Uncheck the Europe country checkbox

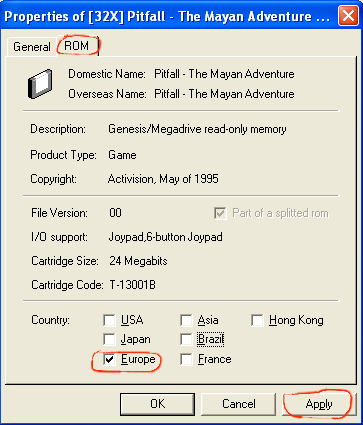[x=109, y=359]
